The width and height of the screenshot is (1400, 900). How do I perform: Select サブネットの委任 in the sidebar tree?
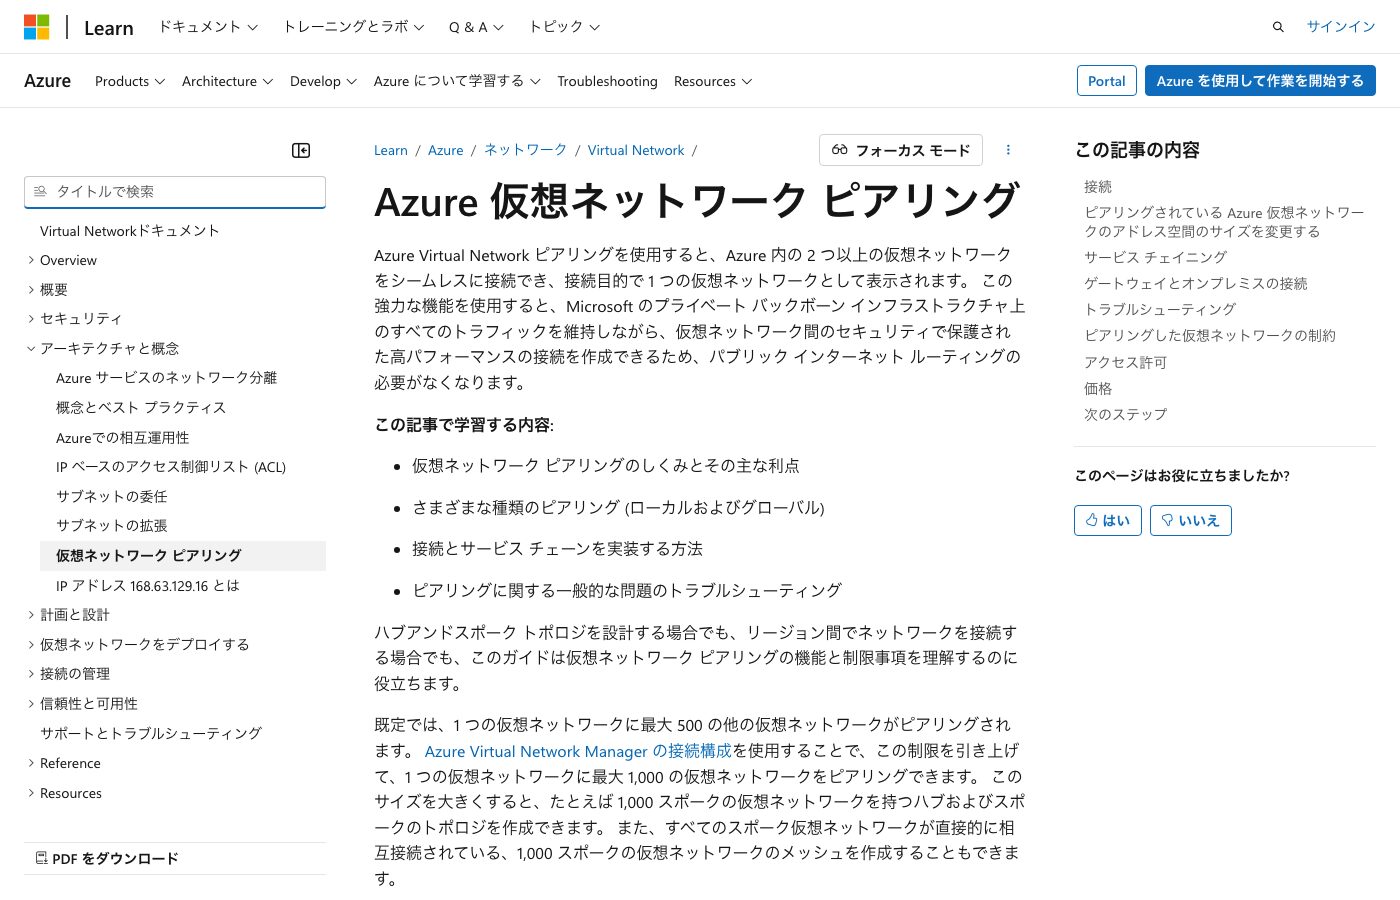click(112, 496)
